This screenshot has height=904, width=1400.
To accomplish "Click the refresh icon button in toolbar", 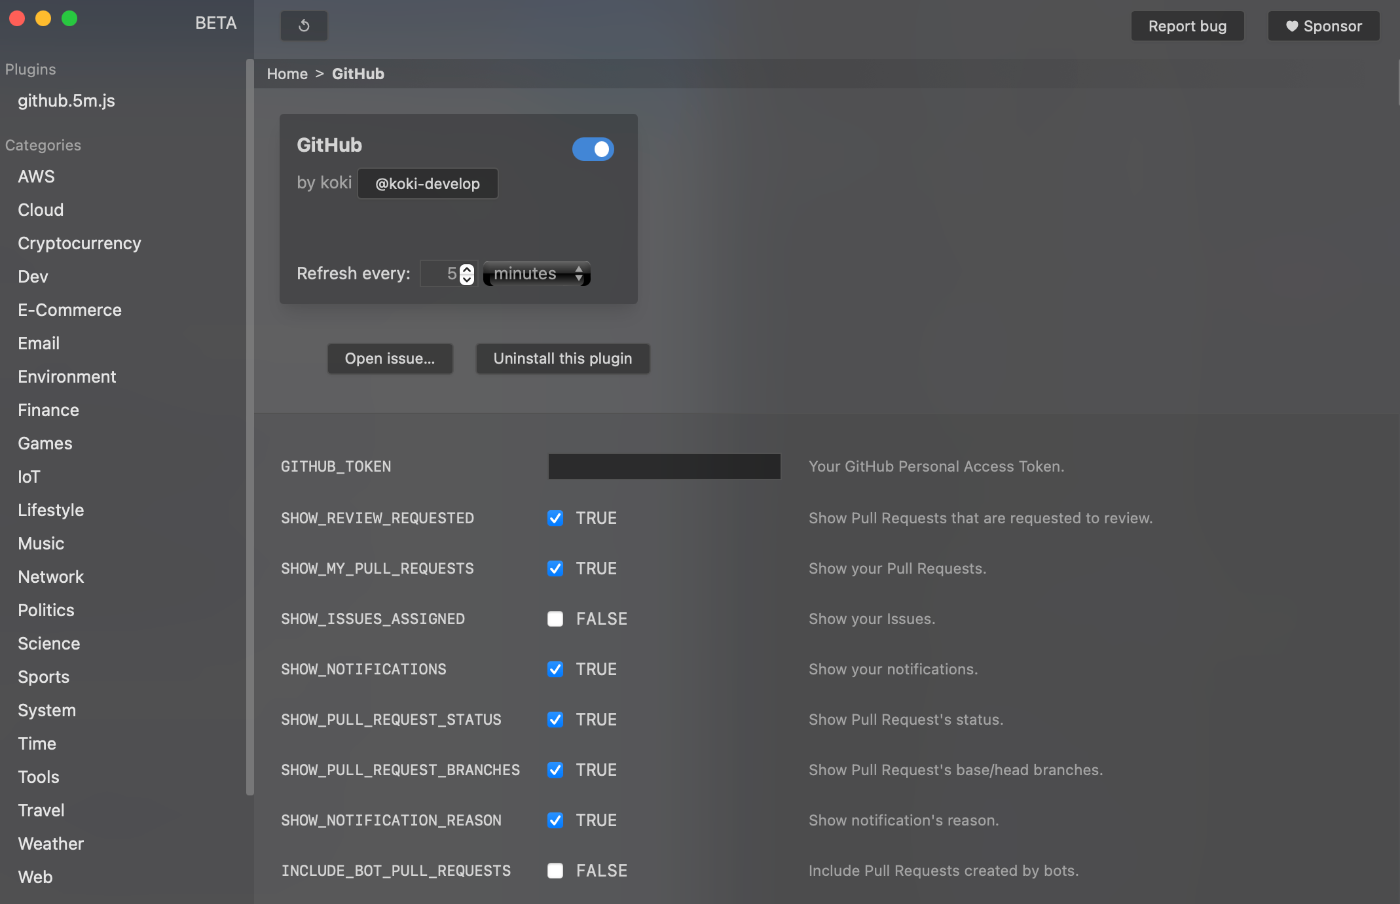I will pyautogui.click(x=304, y=26).
